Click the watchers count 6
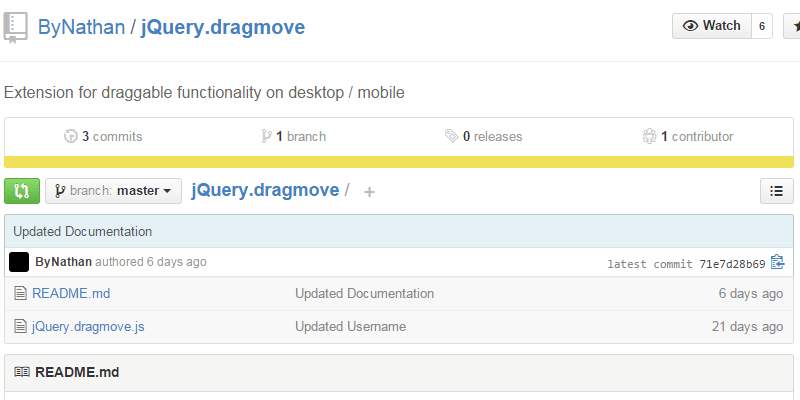Viewport: 800px width, 400px height. [762, 26]
